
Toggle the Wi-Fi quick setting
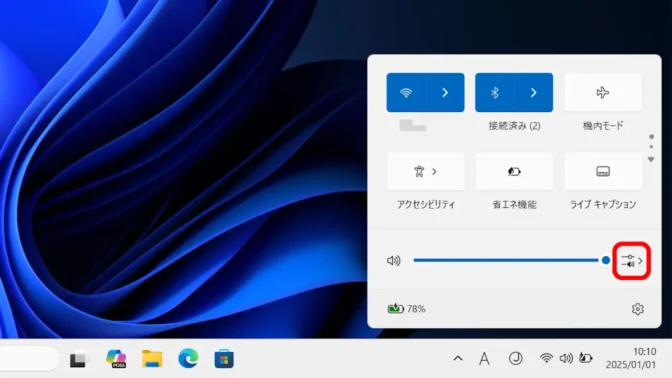pyautogui.click(x=406, y=93)
